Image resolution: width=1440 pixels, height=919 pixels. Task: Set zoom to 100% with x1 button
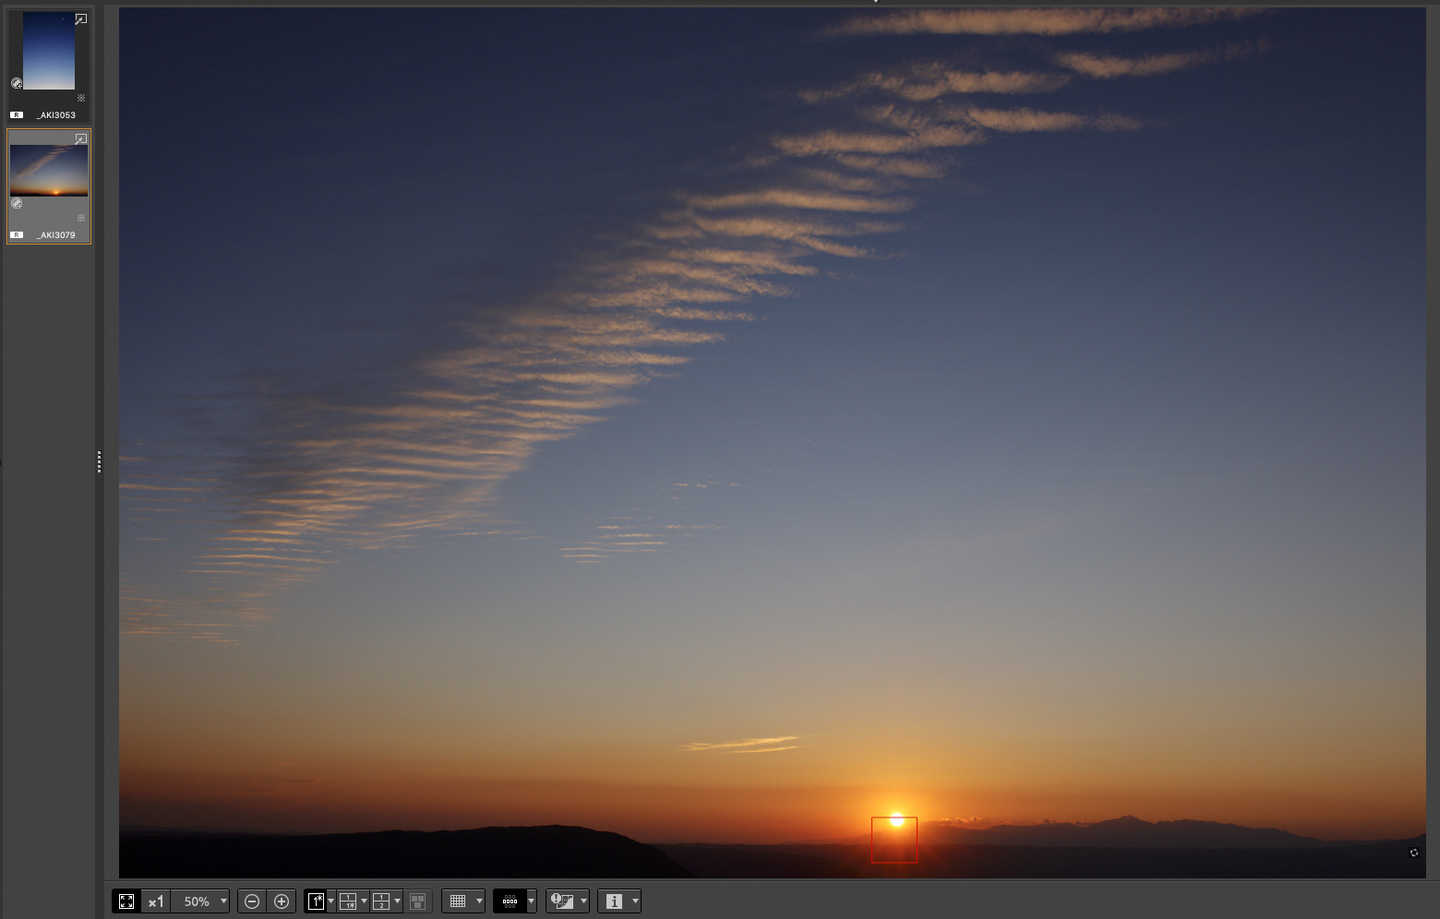click(155, 901)
